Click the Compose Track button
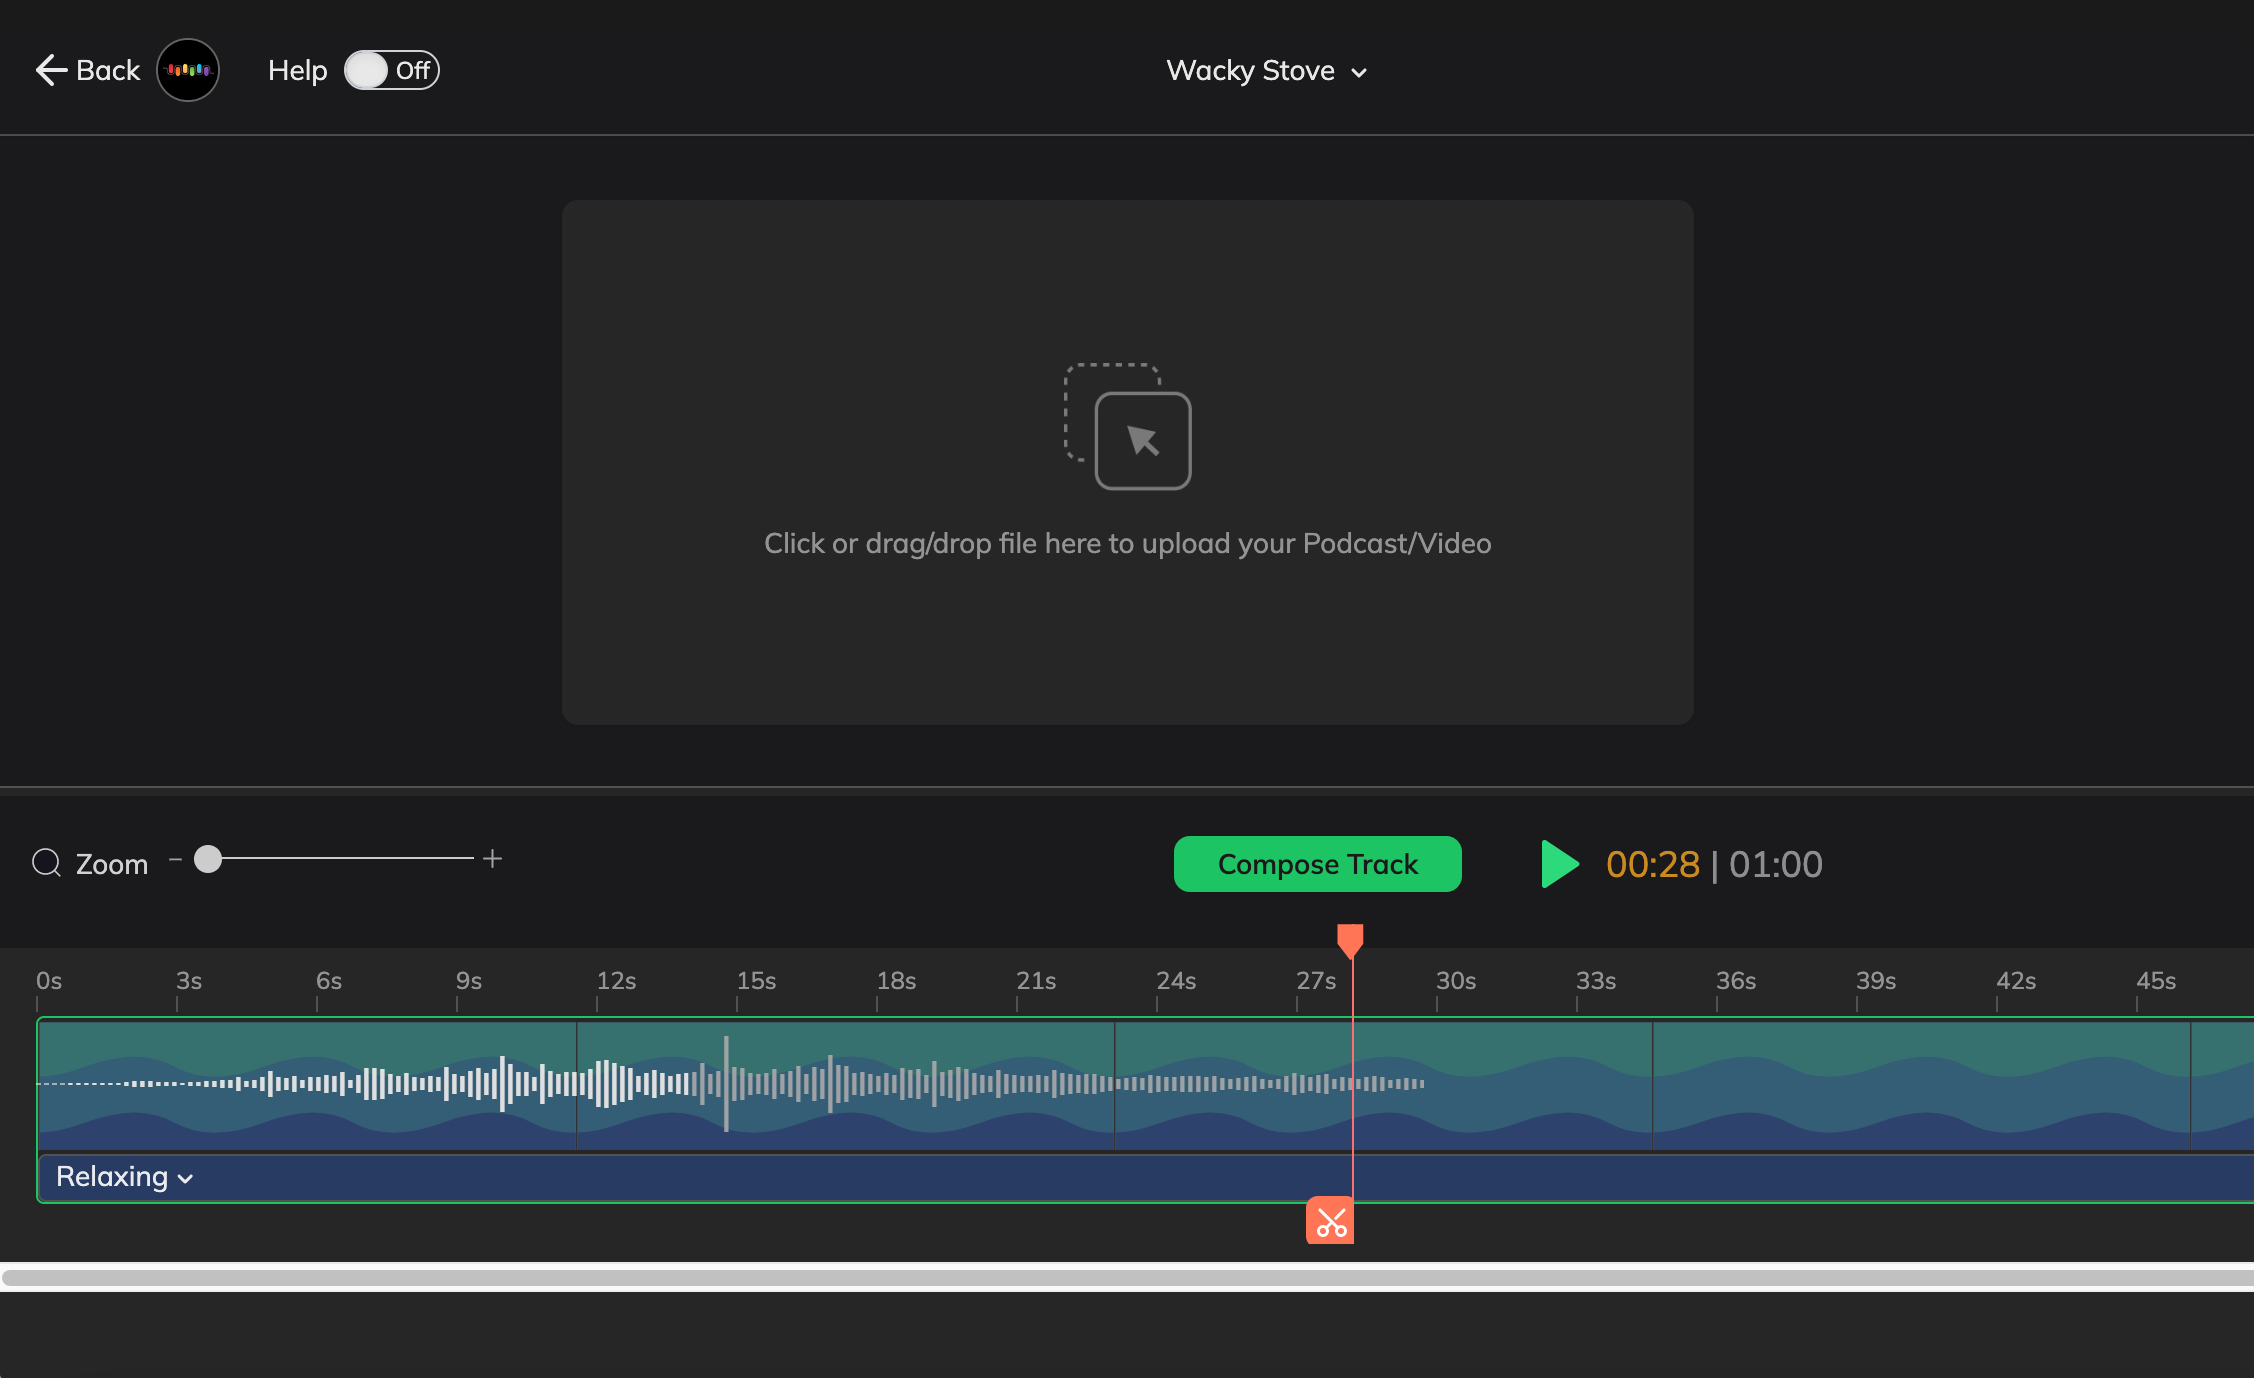This screenshot has height=1378, width=2254. pos(1317,864)
